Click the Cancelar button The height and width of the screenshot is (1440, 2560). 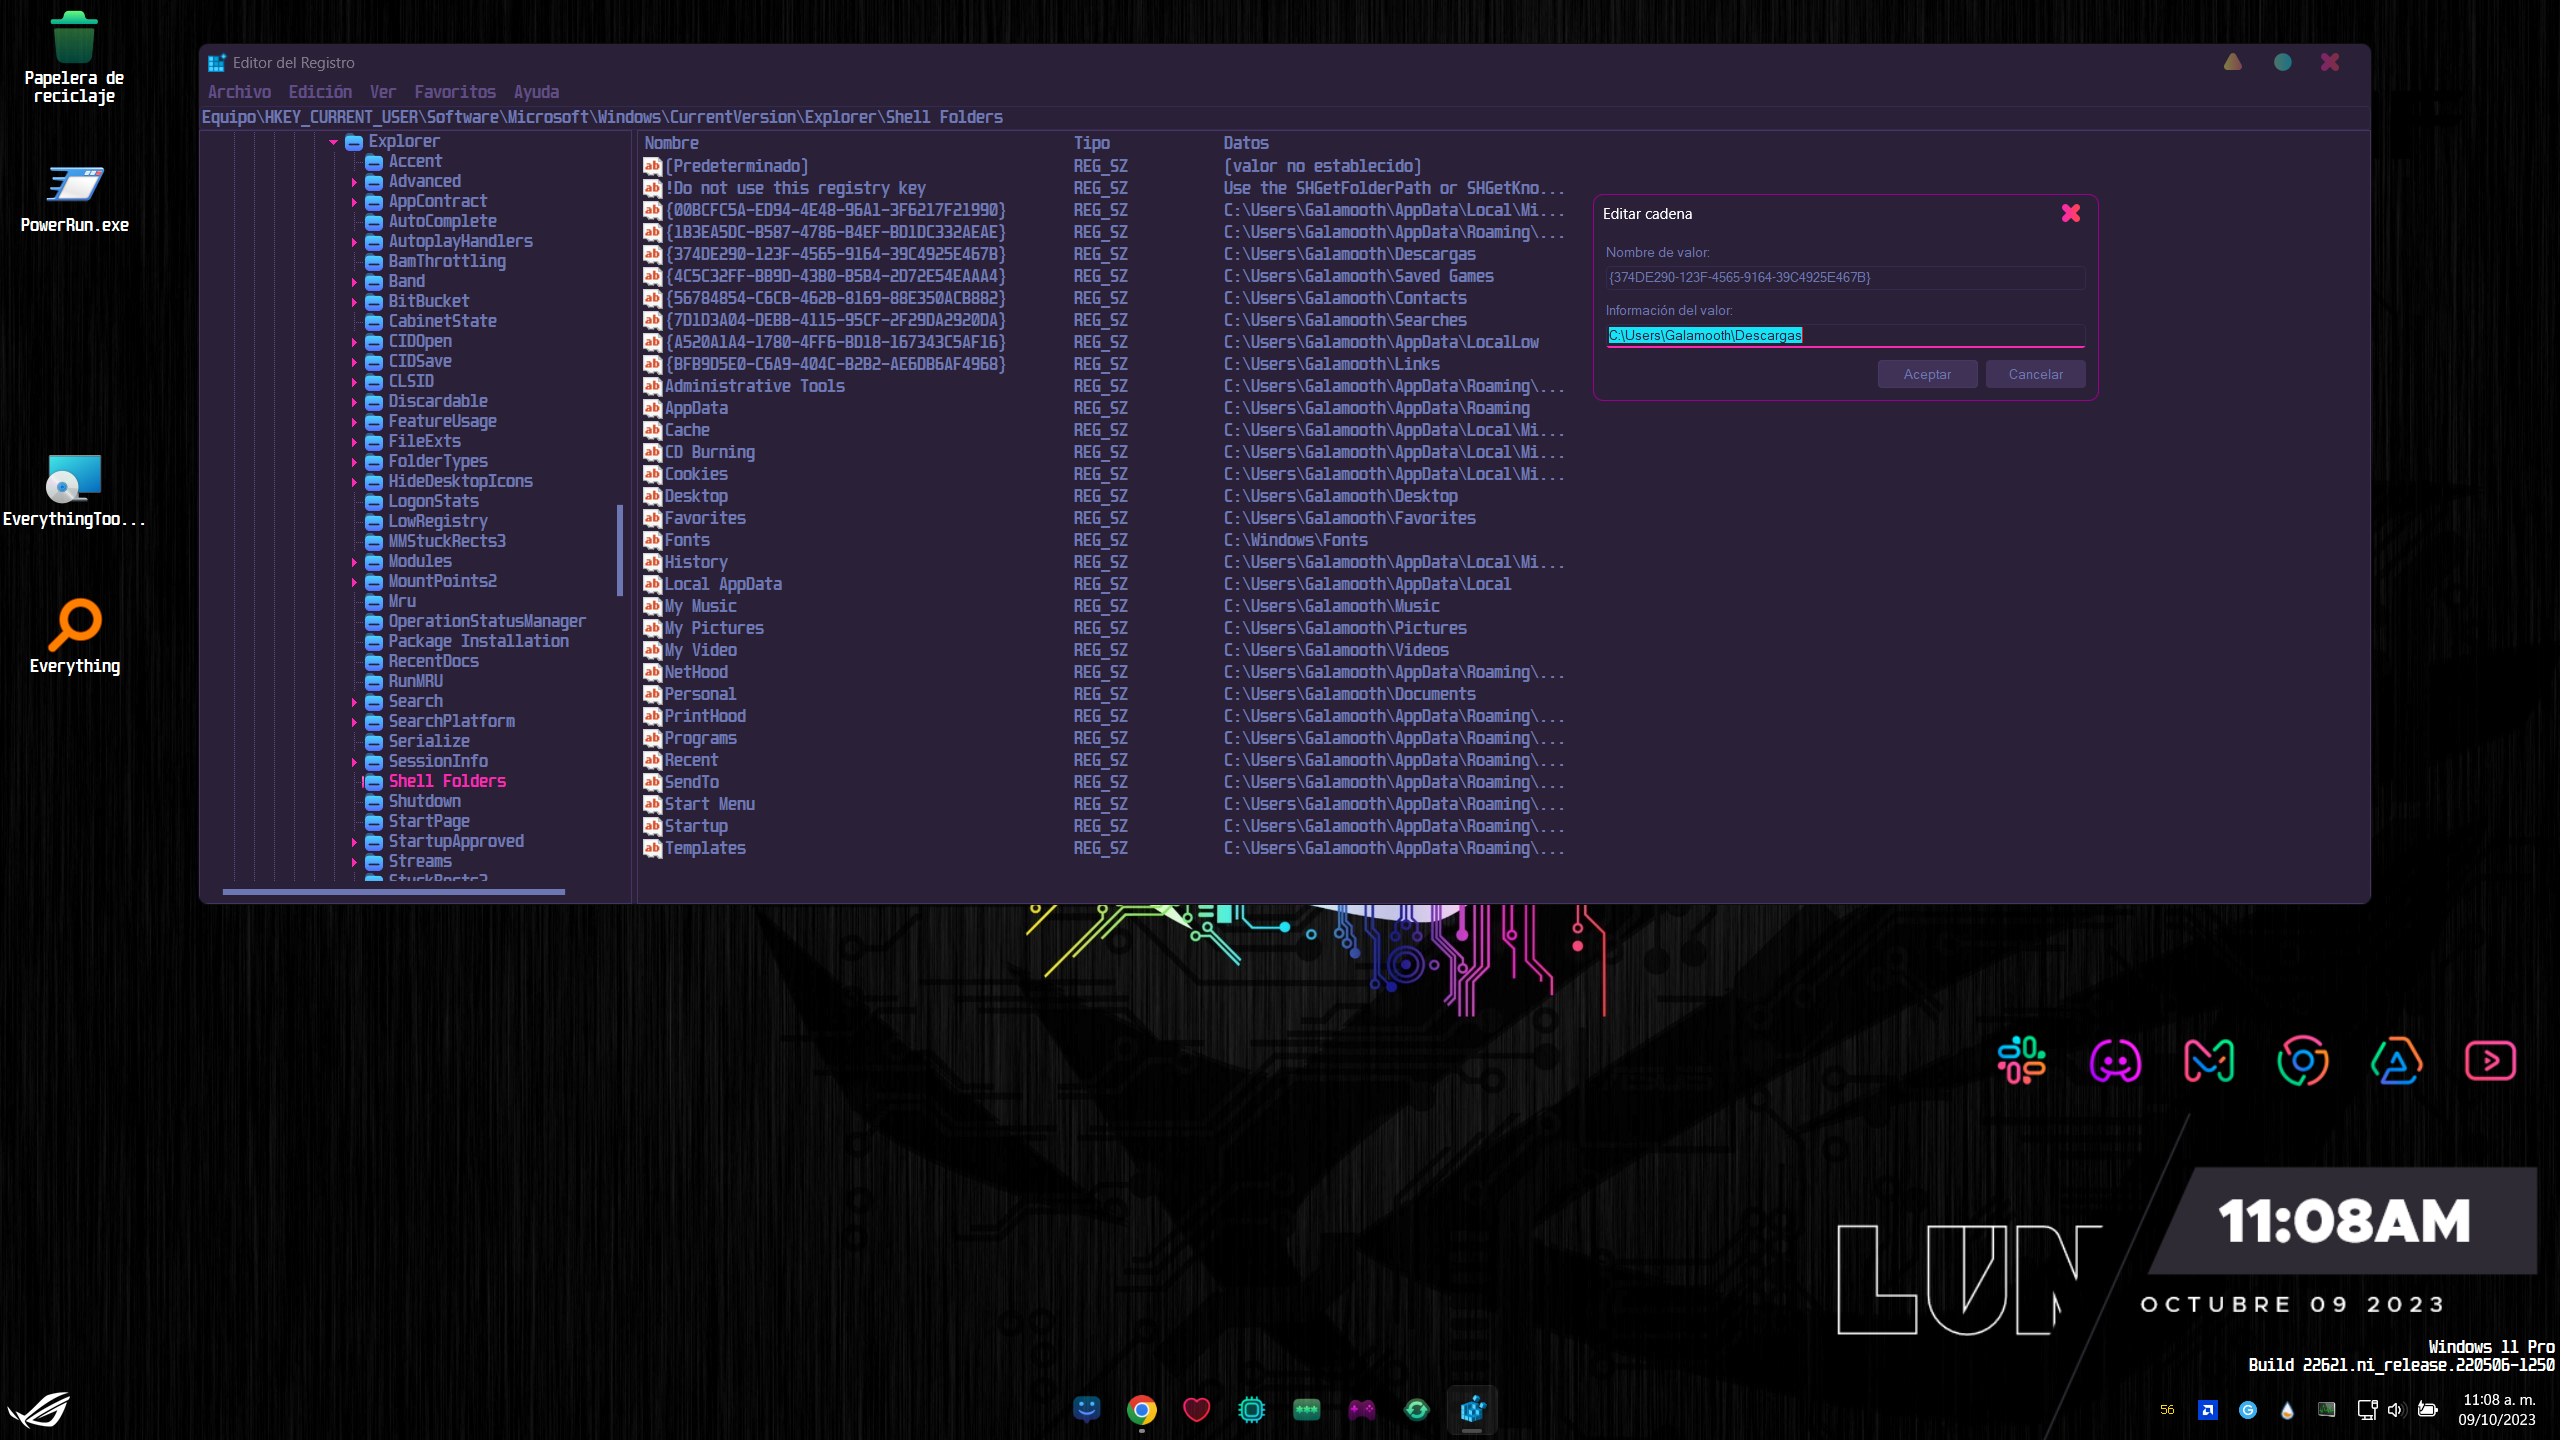click(2035, 373)
